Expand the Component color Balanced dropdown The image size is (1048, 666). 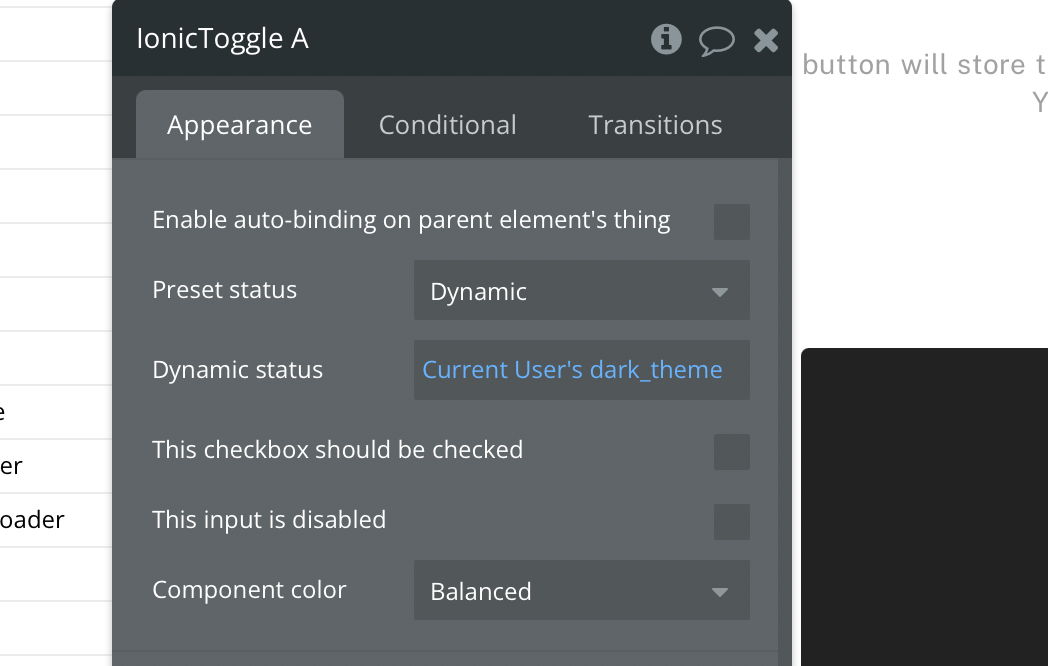581,590
